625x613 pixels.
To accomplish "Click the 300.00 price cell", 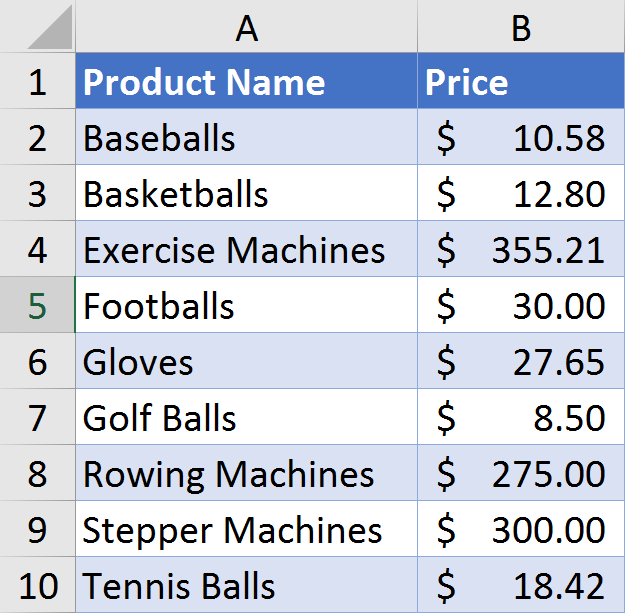I will (x=520, y=530).
